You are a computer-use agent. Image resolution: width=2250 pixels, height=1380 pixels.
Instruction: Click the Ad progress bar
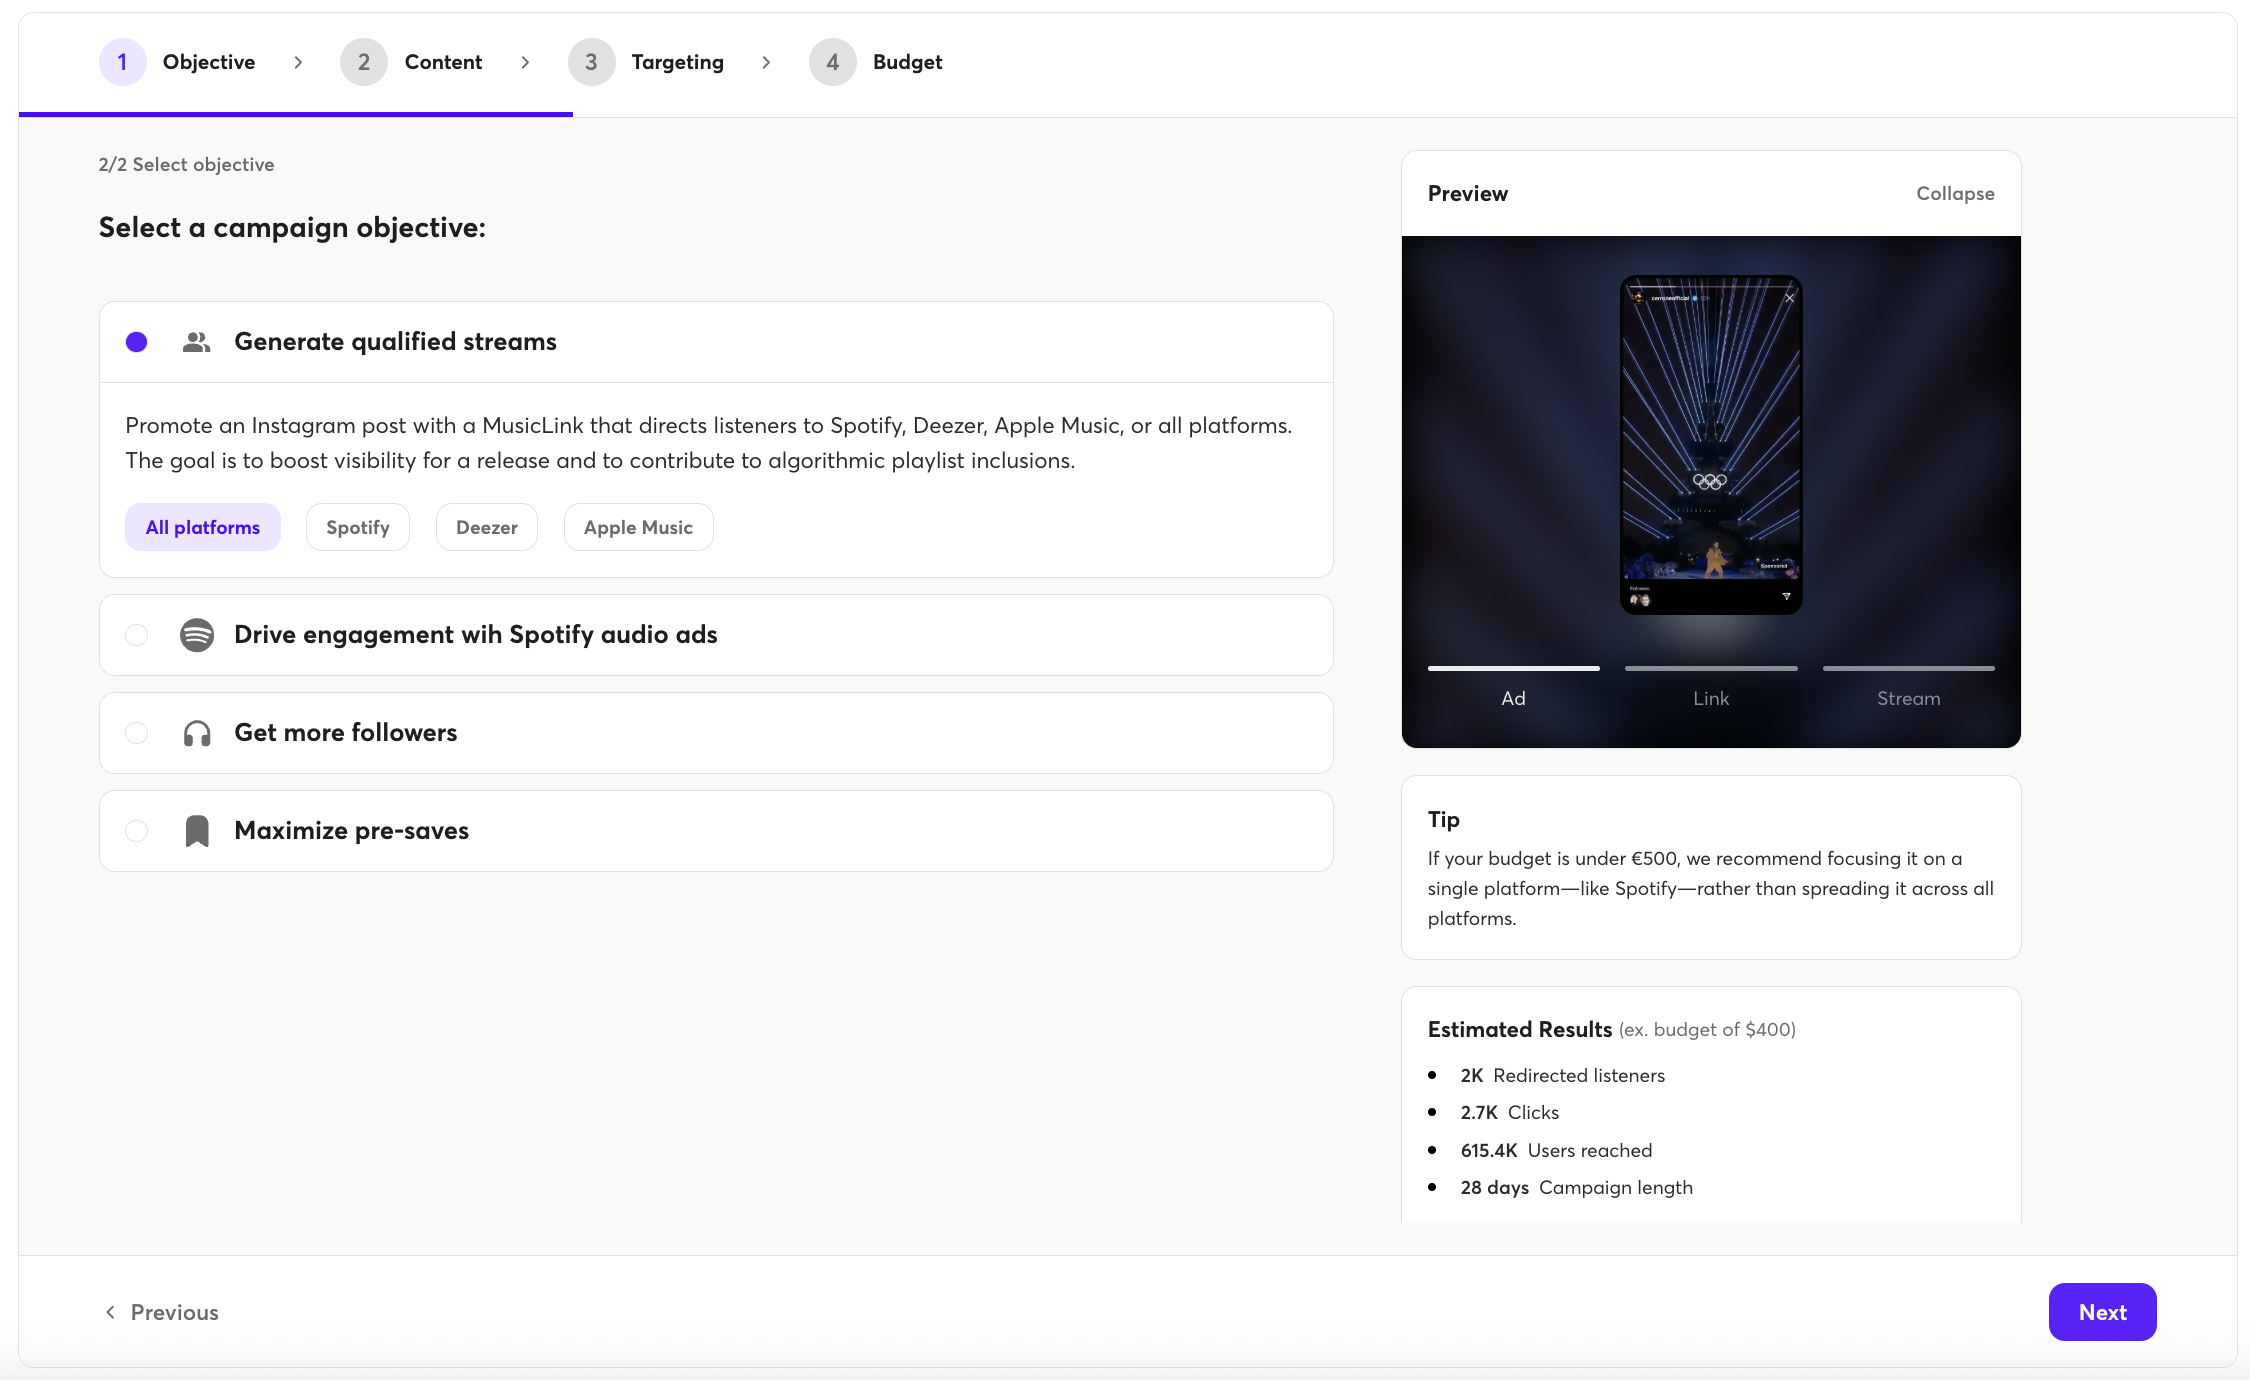[1513, 668]
